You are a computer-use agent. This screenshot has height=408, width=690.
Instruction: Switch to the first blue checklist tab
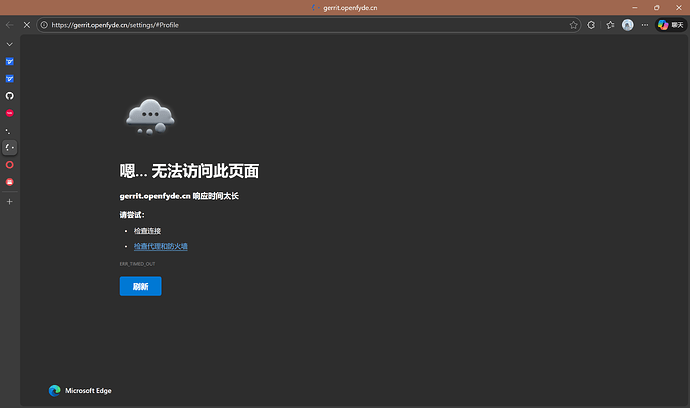tap(10, 62)
